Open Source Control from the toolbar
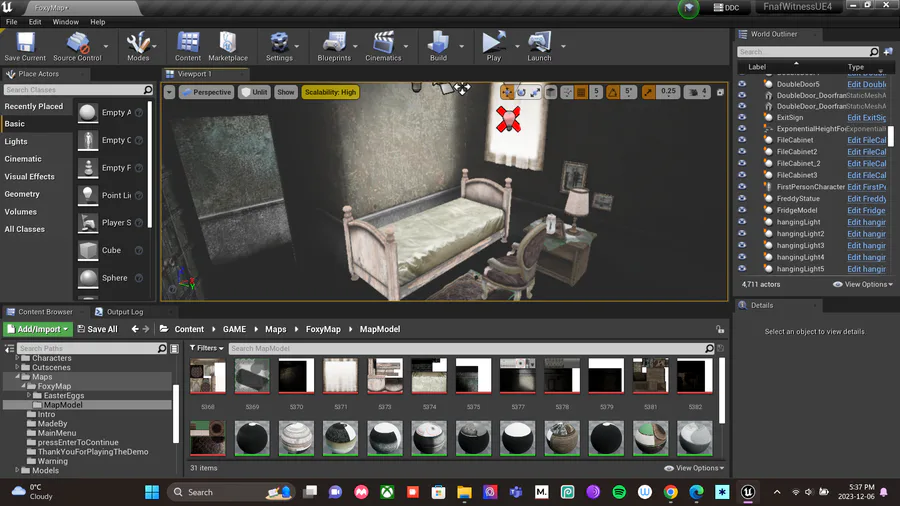 77,46
